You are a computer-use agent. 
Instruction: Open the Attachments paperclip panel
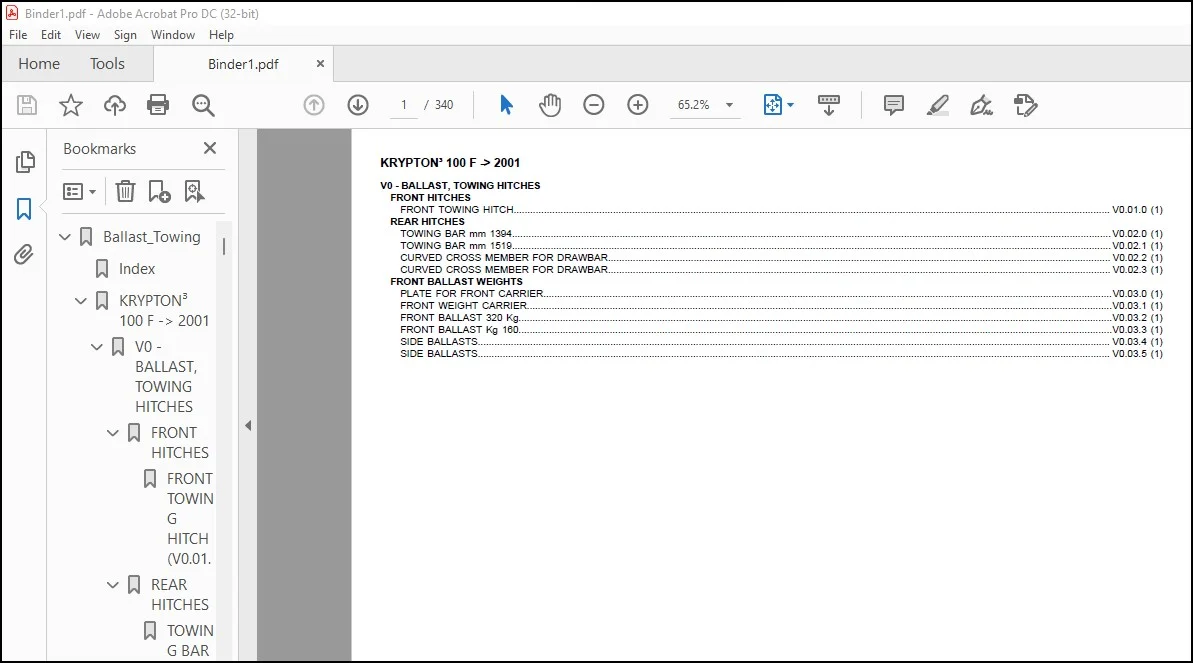tap(24, 254)
